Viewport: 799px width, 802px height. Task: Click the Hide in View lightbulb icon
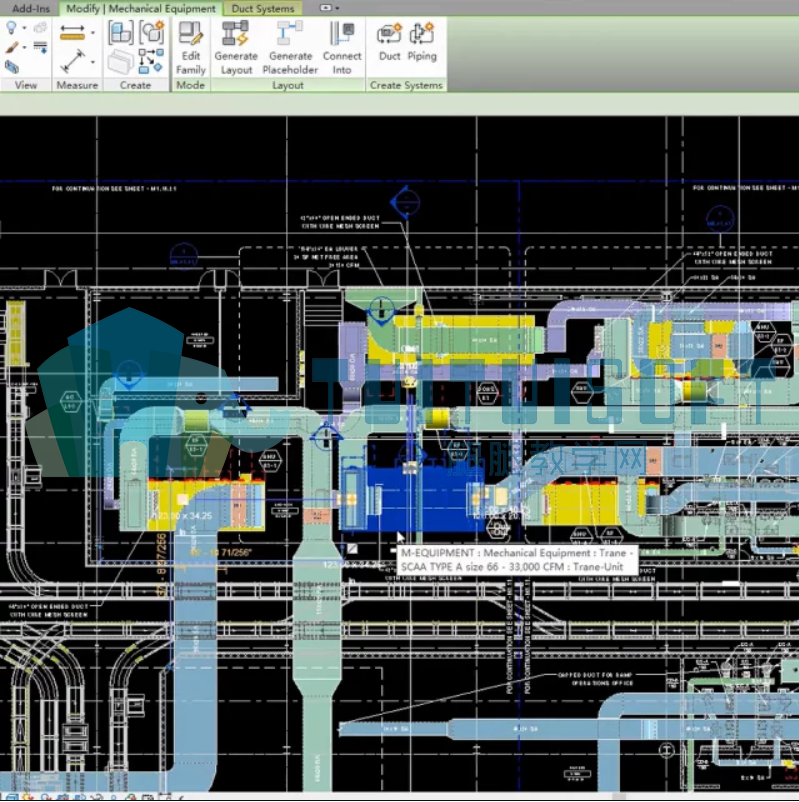coord(11,28)
